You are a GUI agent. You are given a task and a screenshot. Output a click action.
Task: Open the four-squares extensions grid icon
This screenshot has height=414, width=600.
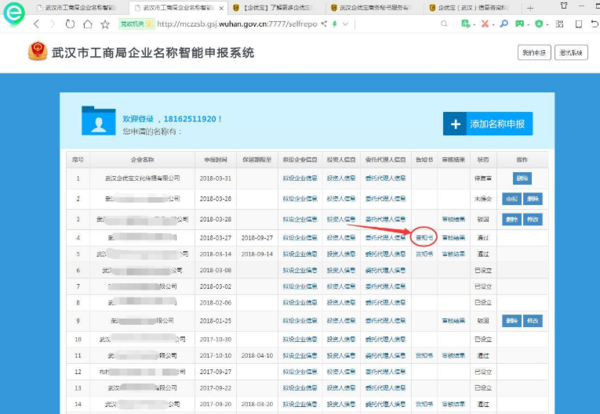tap(559, 24)
